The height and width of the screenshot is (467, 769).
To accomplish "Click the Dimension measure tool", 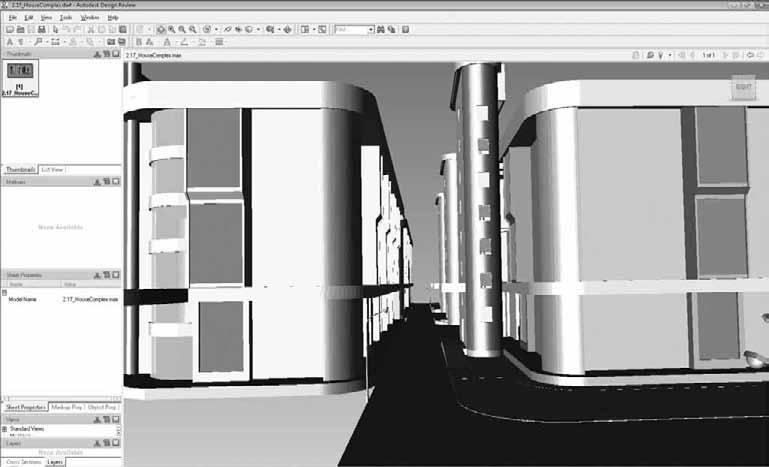I will [55, 42].
